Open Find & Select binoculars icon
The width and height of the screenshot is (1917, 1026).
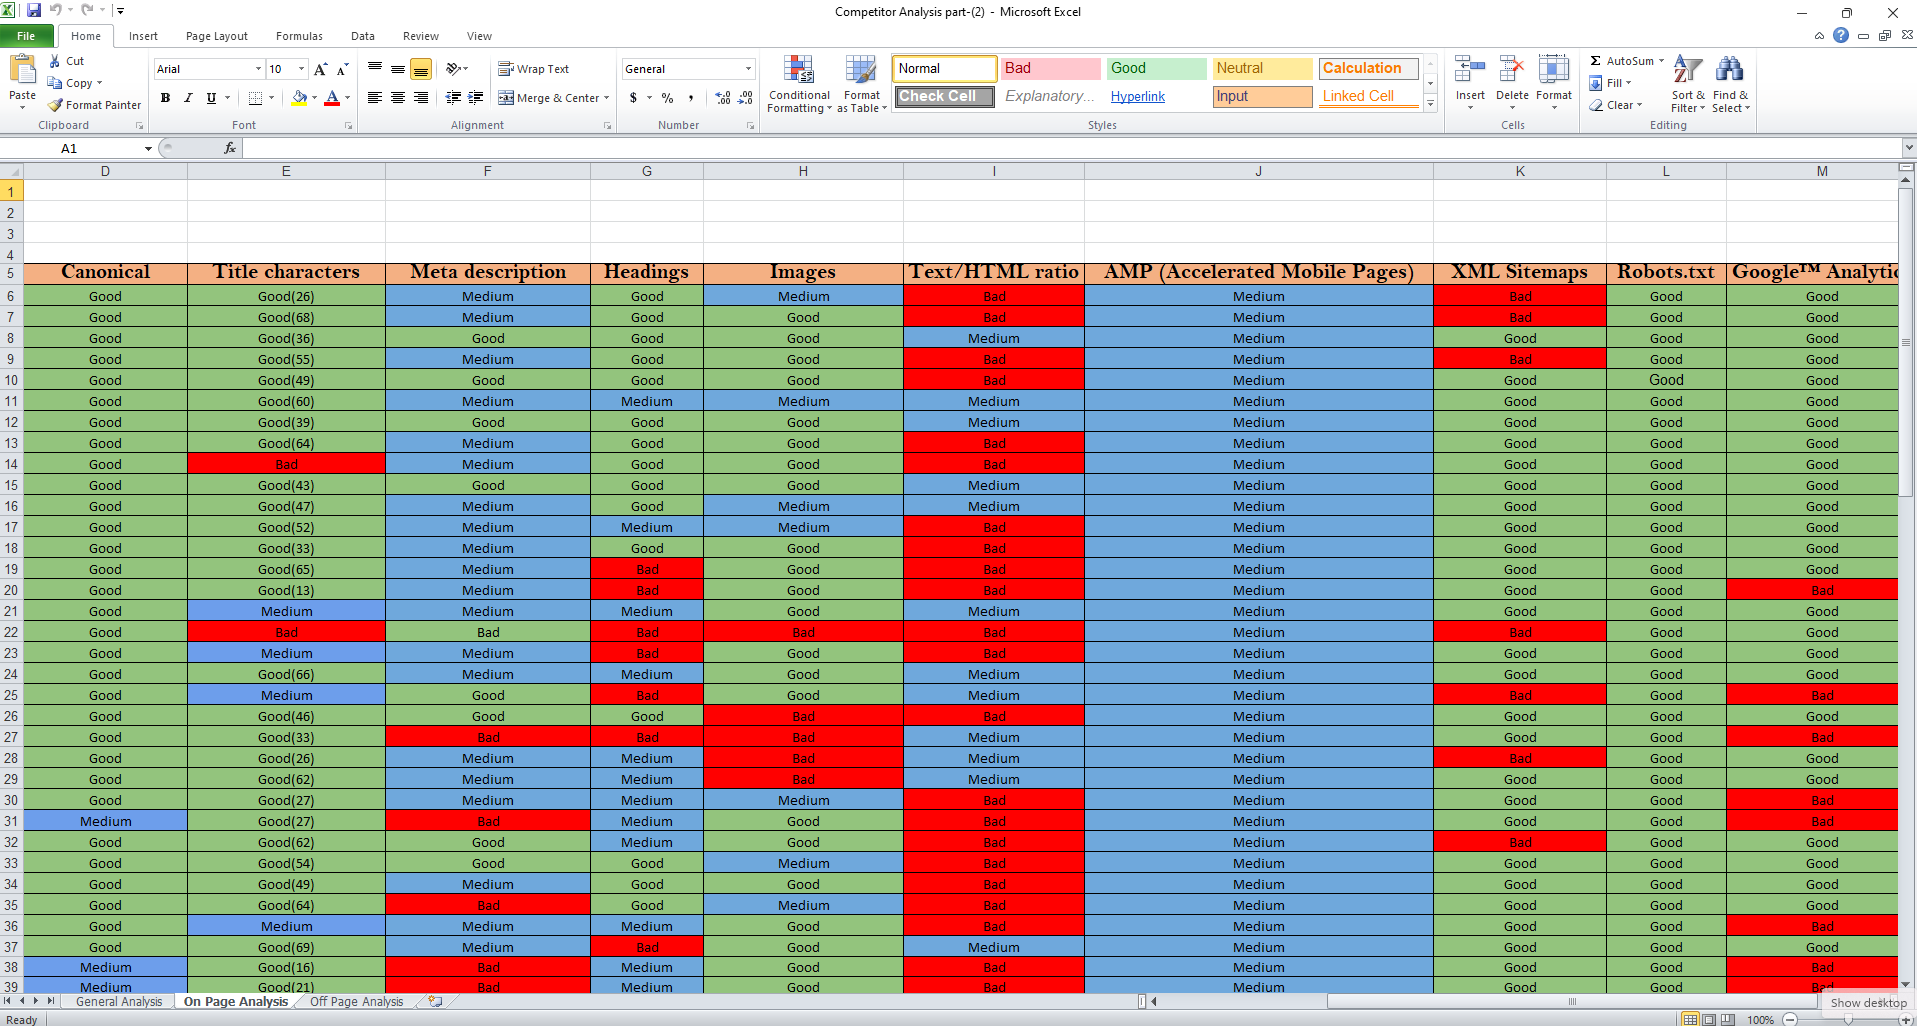coord(1729,70)
